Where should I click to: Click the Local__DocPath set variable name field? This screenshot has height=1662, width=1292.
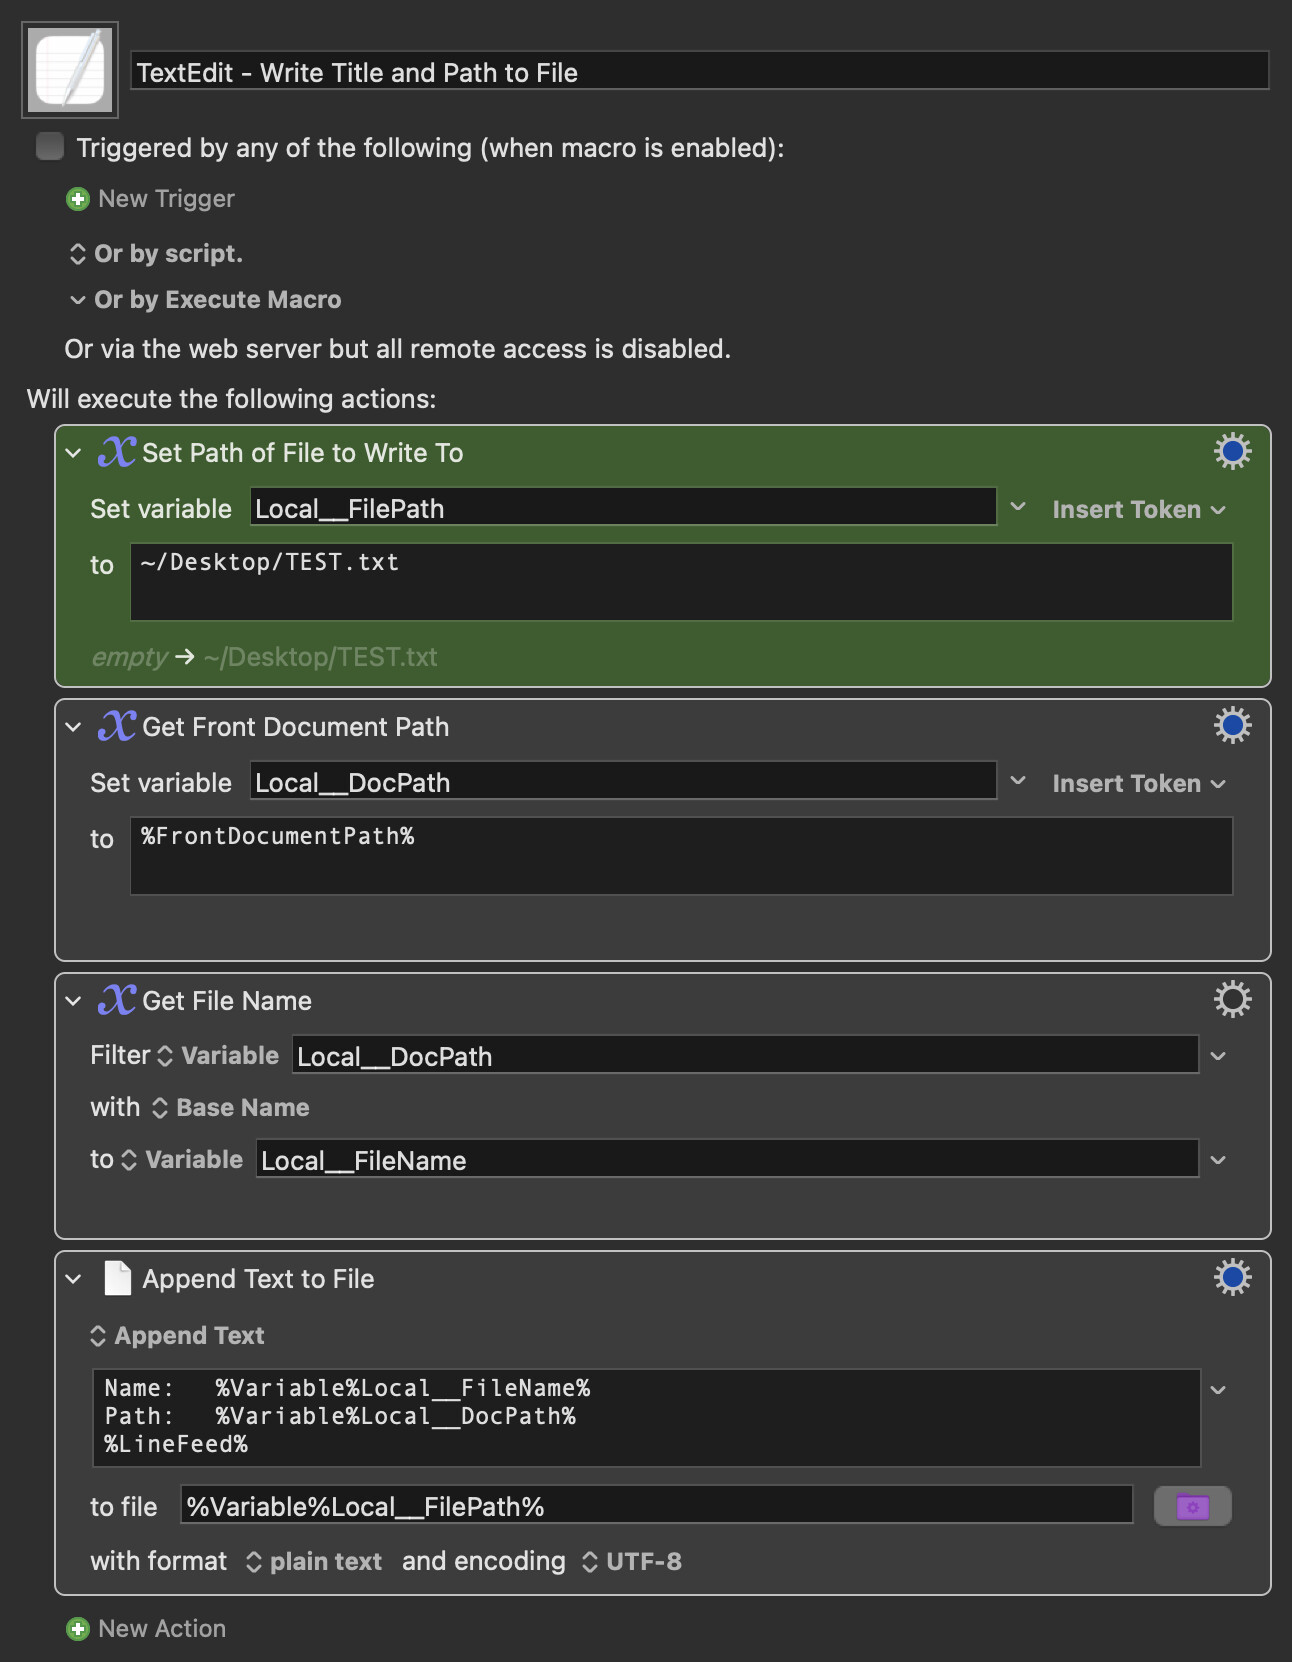(623, 782)
